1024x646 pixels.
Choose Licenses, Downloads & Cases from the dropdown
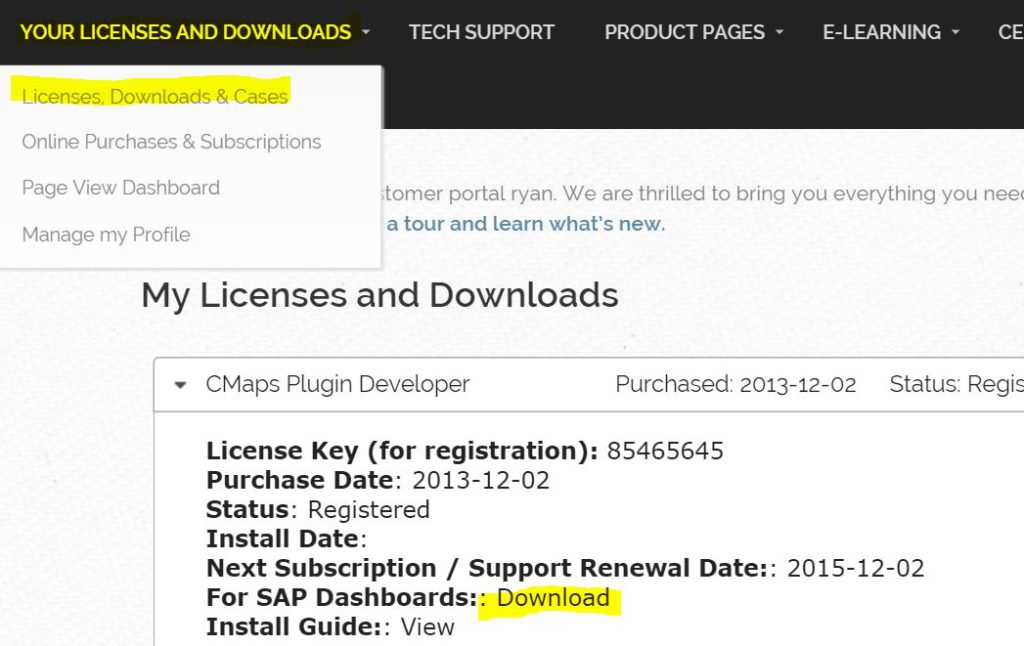pos(155,96)
